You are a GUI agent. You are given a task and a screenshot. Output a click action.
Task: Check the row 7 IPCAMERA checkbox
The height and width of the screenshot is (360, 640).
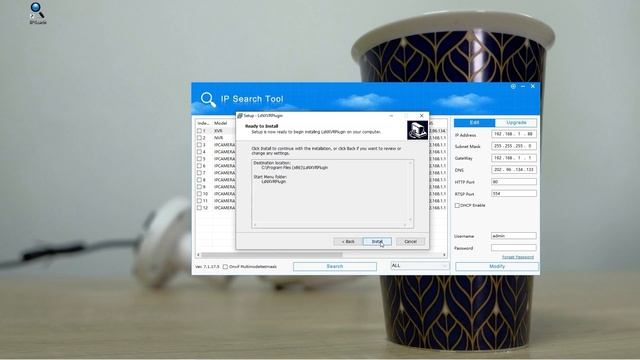(200, 173)
